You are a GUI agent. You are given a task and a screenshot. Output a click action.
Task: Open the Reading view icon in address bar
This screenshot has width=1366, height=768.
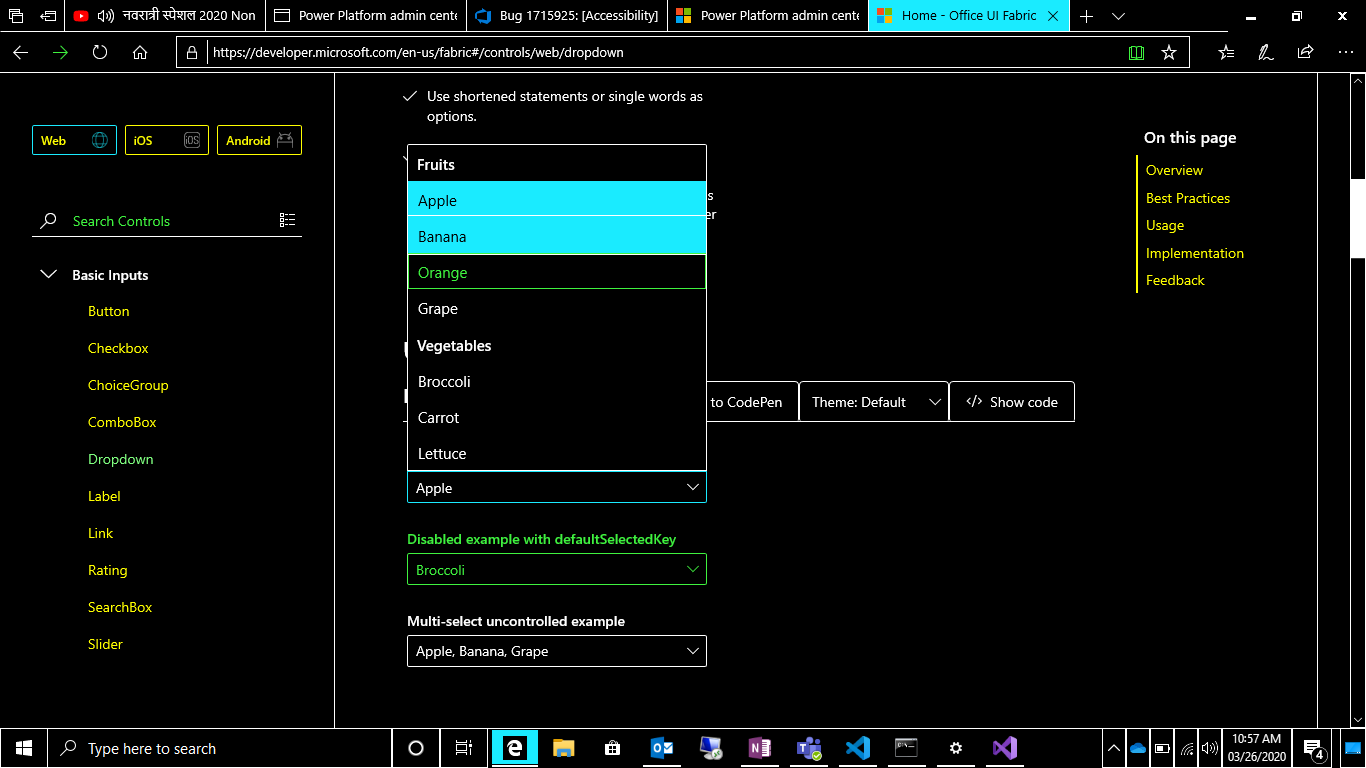click(x=1136, y=53)
